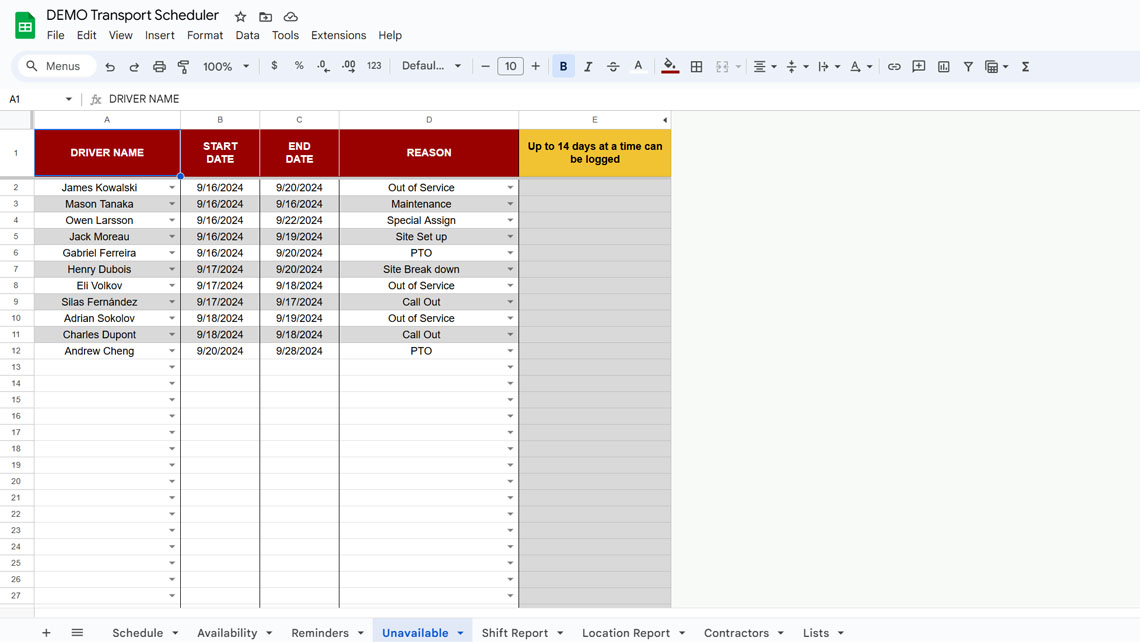Check cloud save status icon
Image resolution: width=1140 pixels, height=642 pixels.
coord(290,17)
